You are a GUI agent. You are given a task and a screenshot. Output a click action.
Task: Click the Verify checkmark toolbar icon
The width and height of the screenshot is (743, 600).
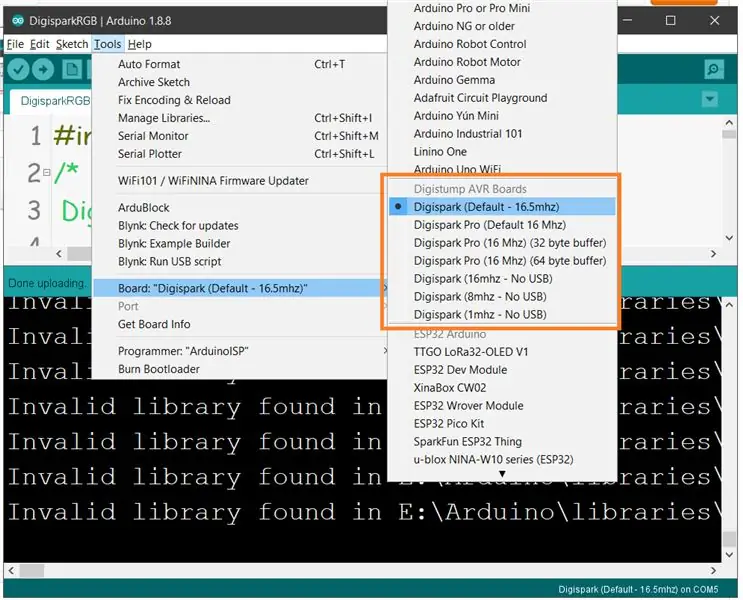[18, 70]
